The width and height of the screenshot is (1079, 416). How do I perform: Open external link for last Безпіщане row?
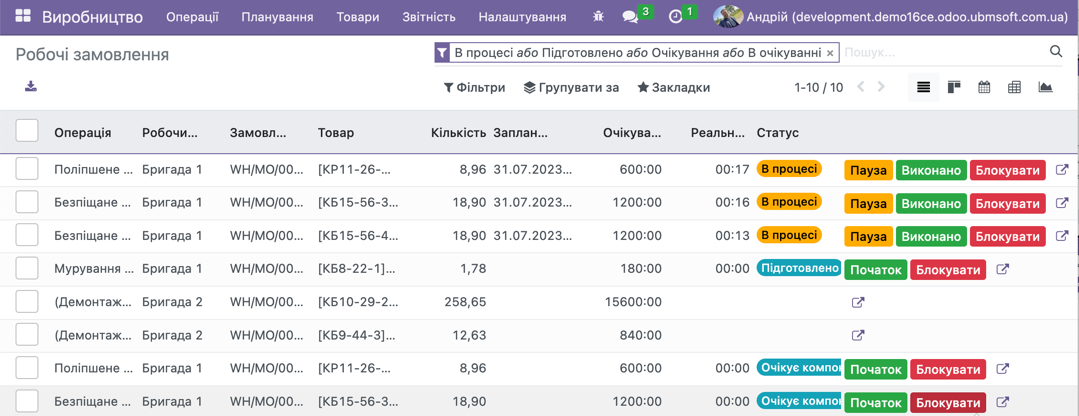pyautogui.click(x=1003, y=402)
